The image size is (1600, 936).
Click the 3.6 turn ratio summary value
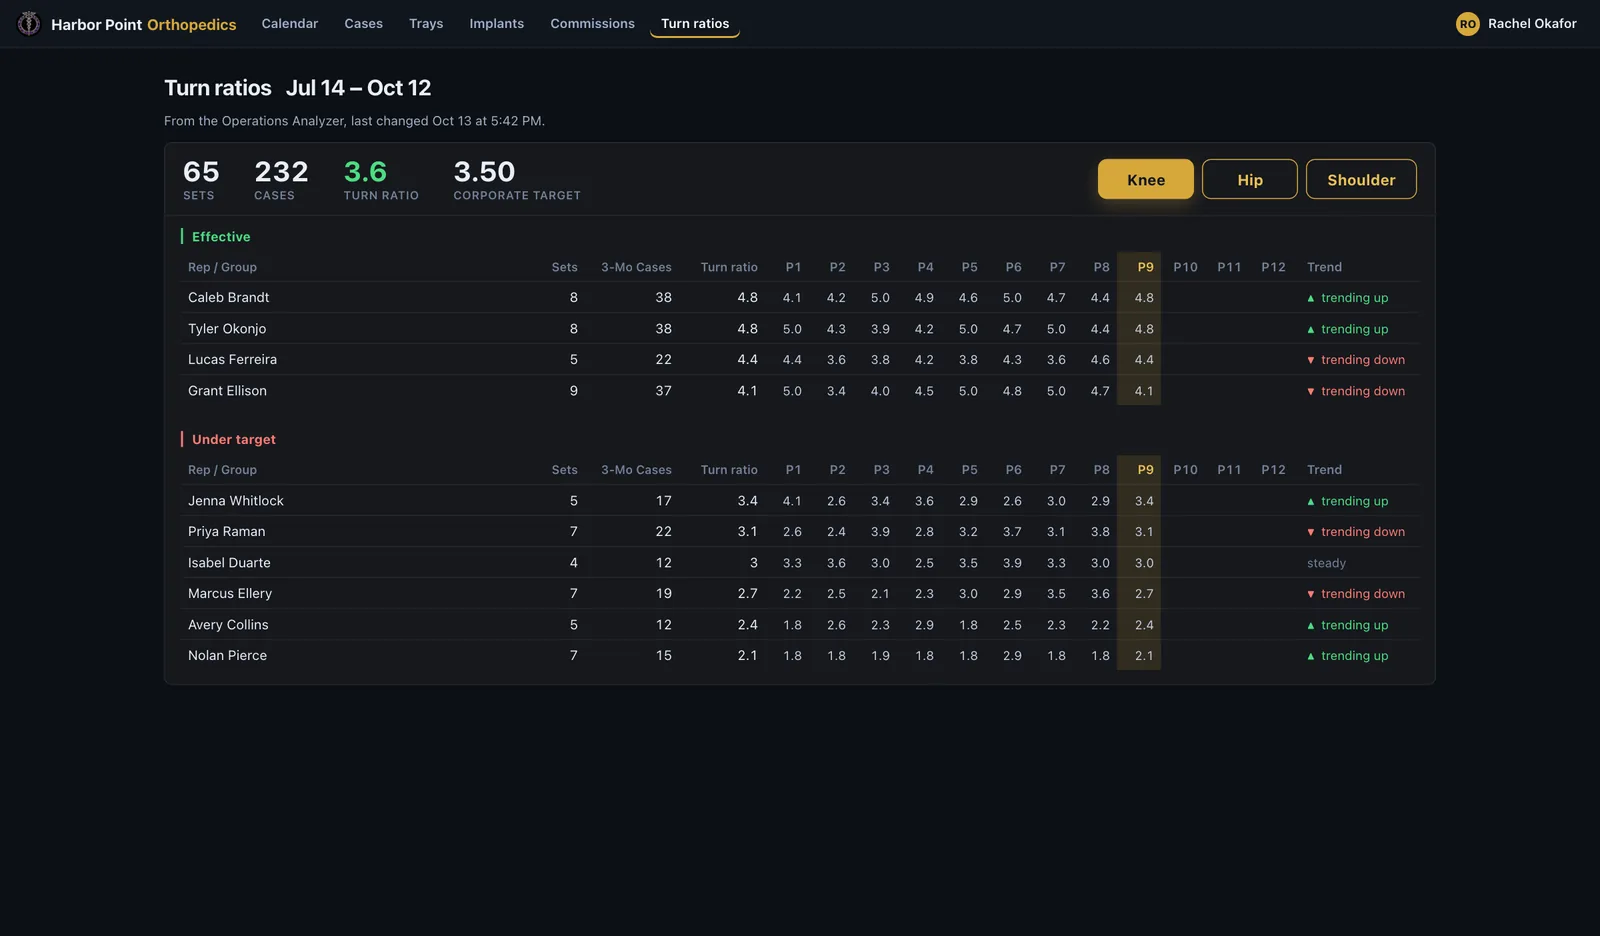(365, 172)
